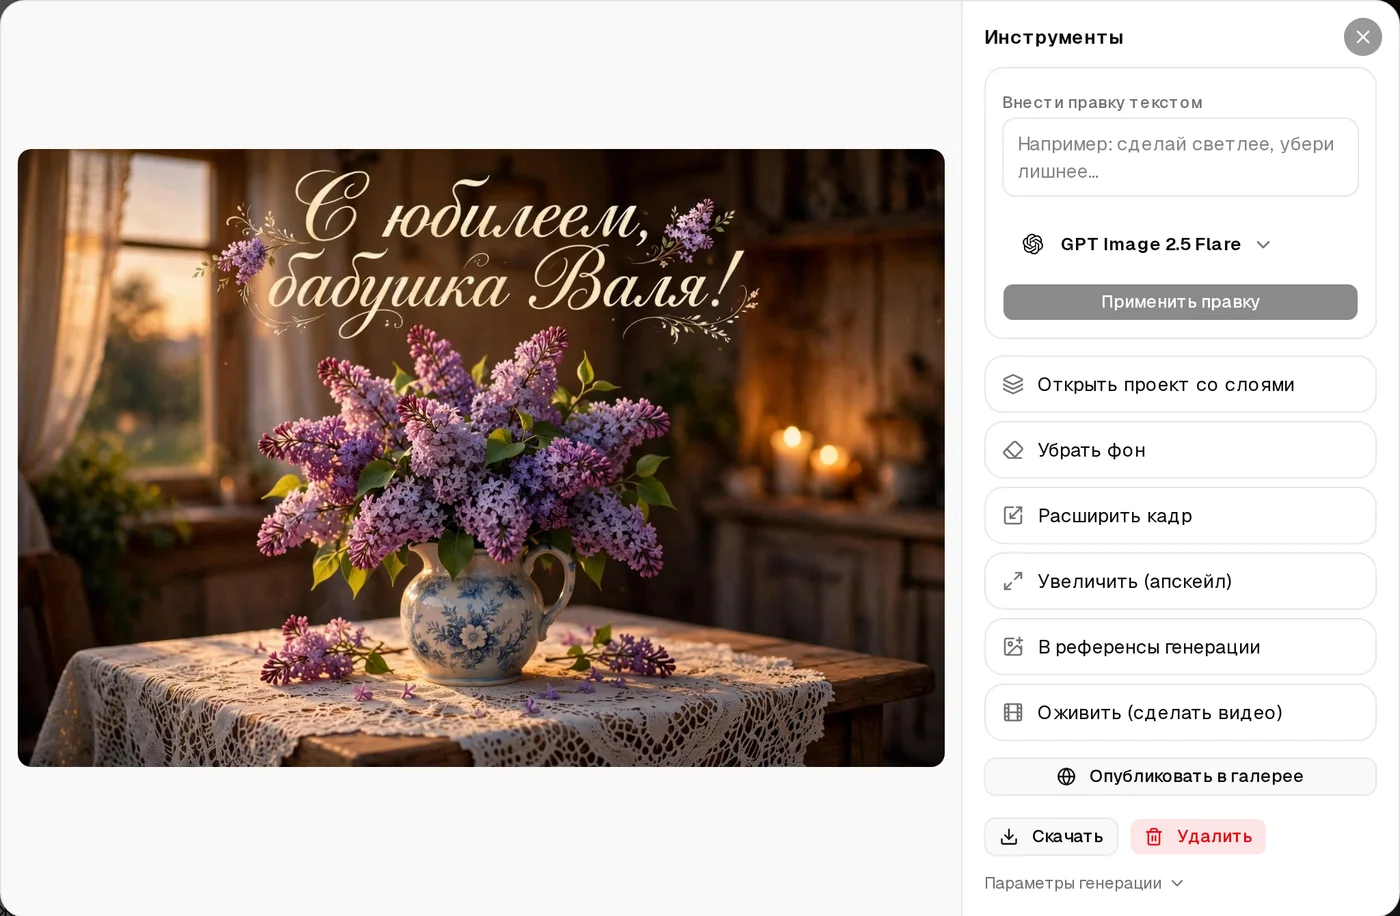The height and width of the screenshot is (916, 1400).
Task: Click the upscale diagonal arrows icon
Action: [x=1013, y=581]
